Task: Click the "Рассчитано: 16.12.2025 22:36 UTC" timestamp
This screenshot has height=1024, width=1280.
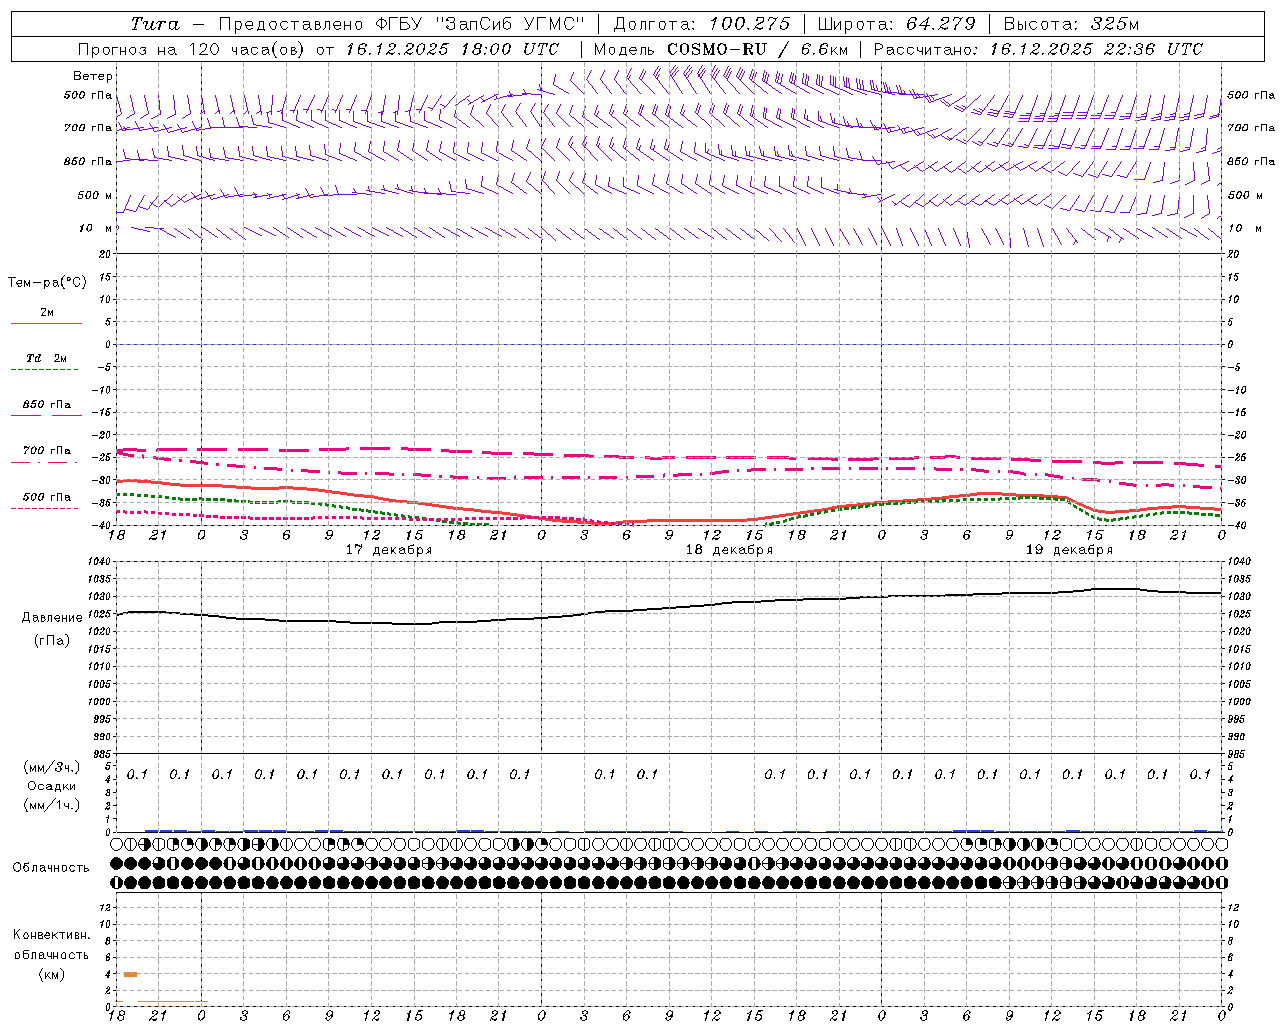Action: click(x=1038, y=49)
